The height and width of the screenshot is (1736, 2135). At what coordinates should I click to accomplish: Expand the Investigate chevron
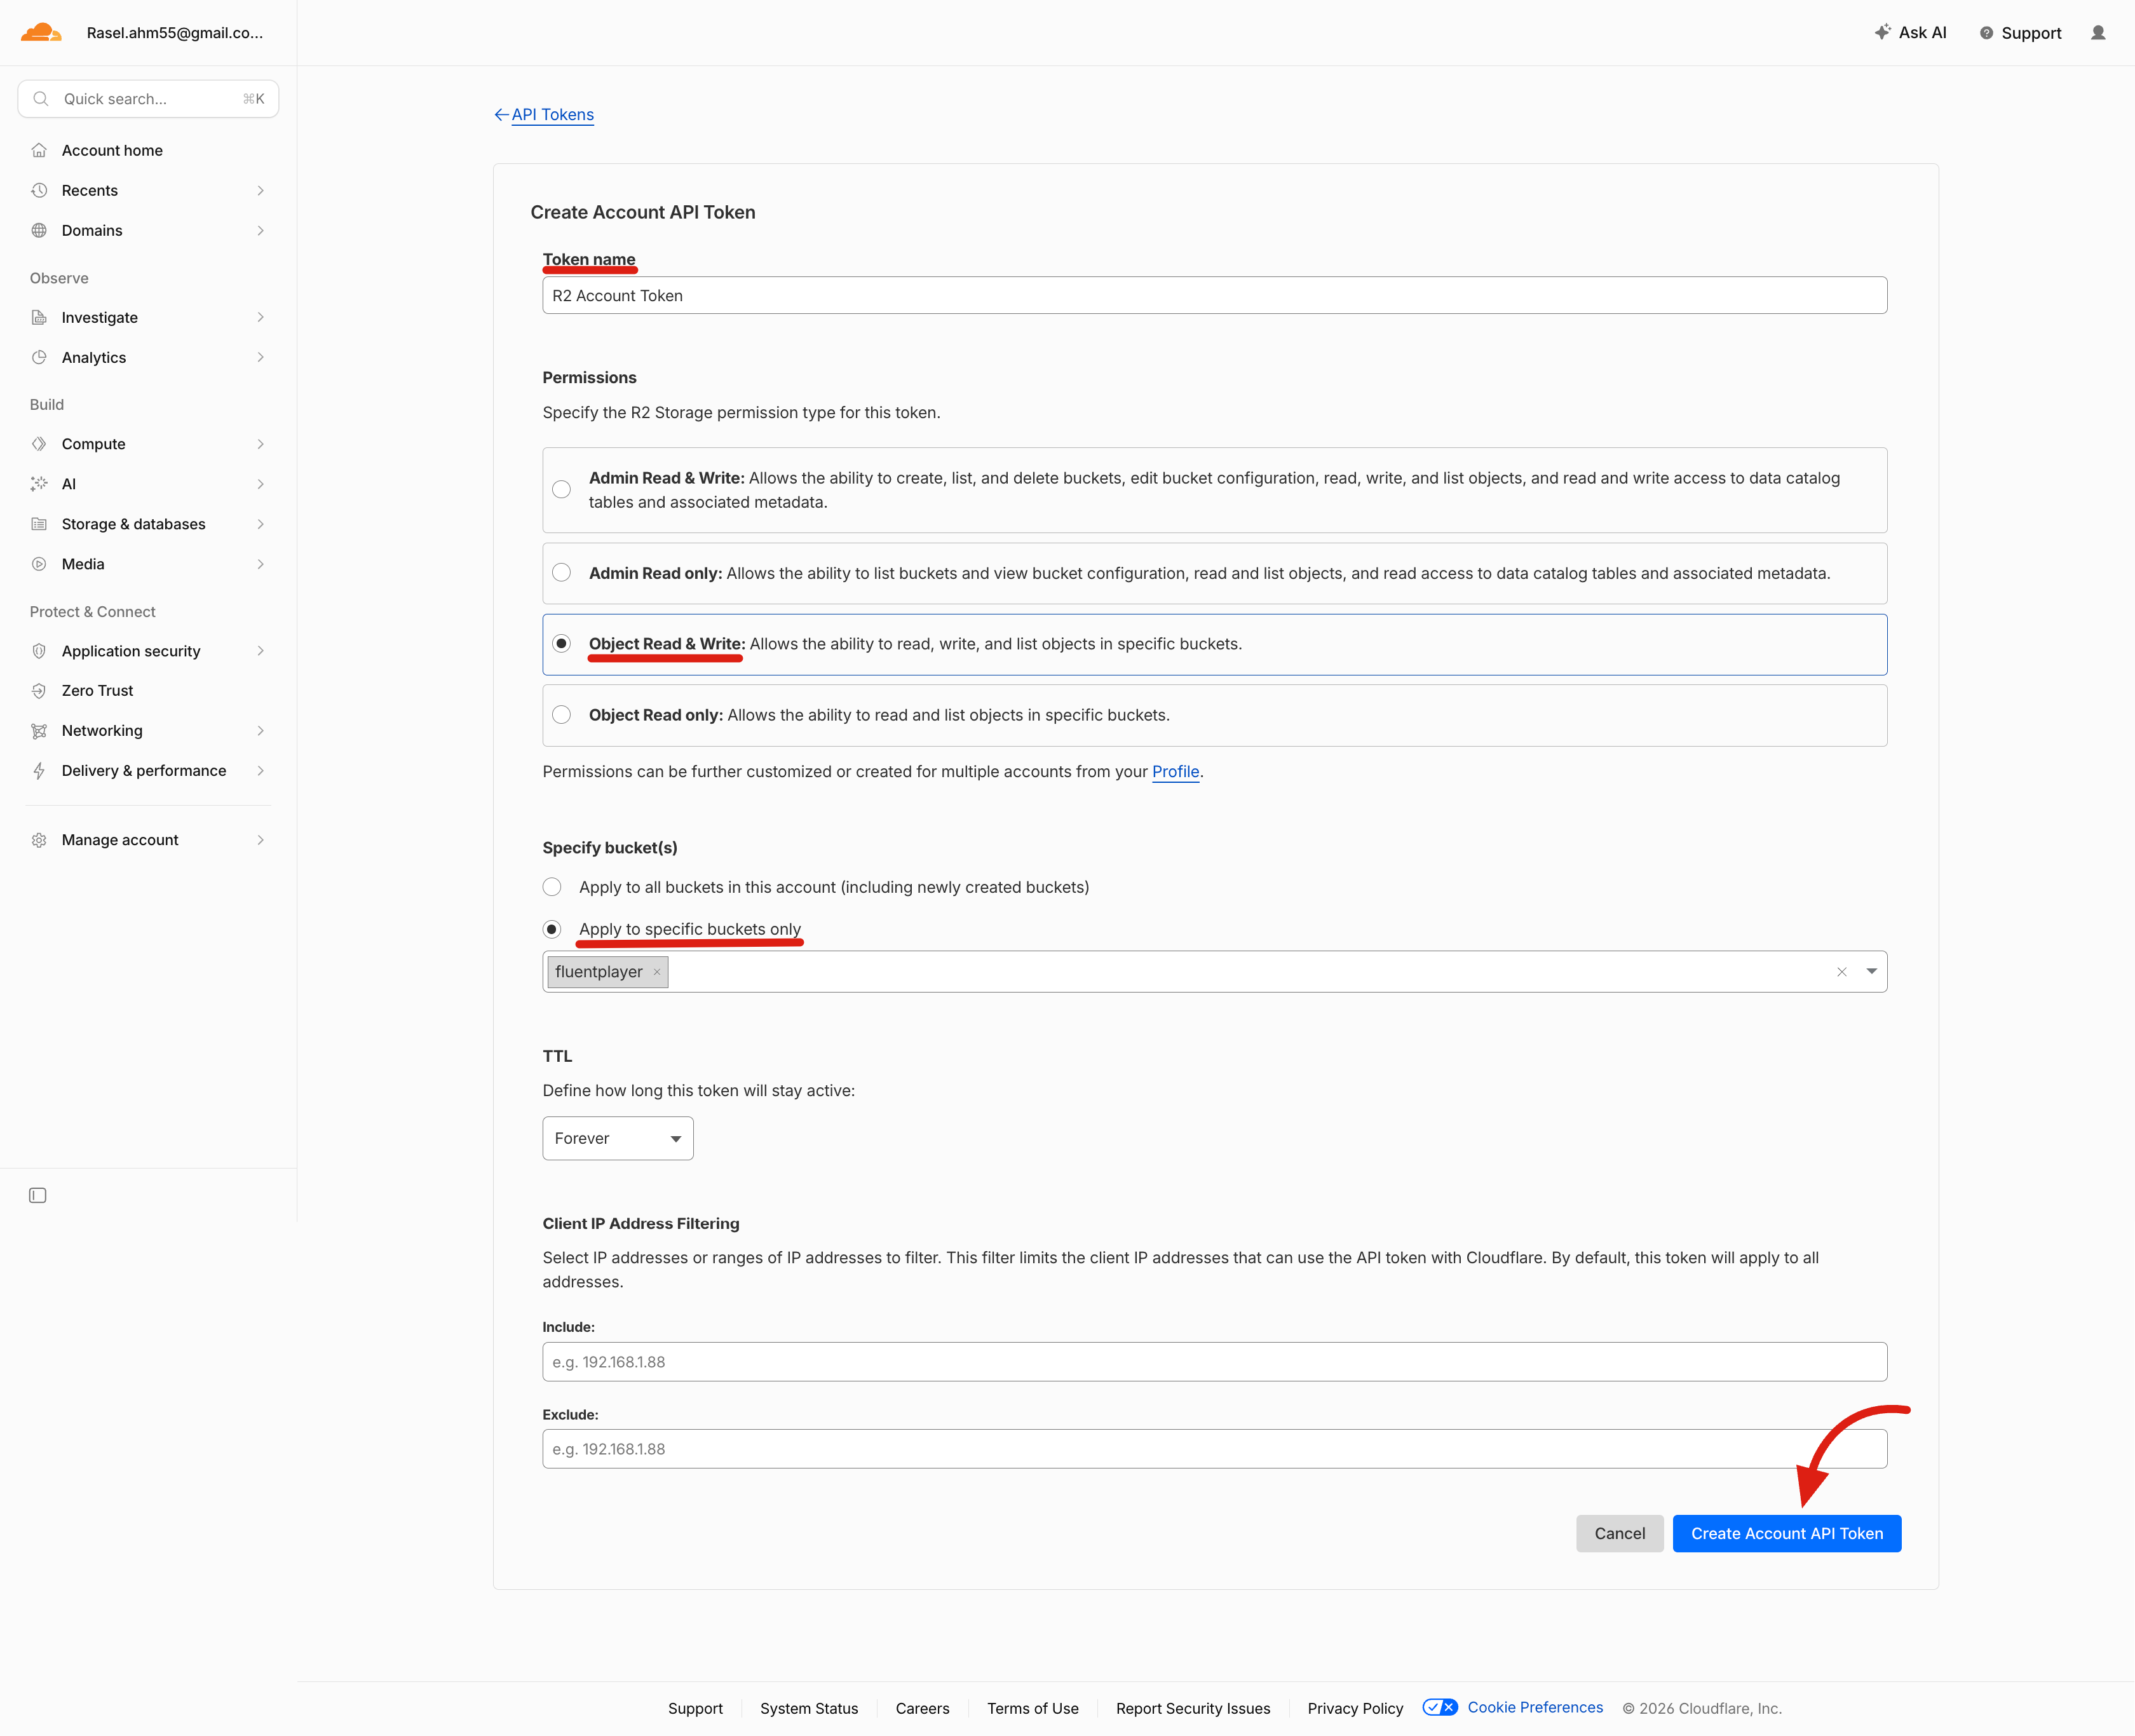point(260,317)
